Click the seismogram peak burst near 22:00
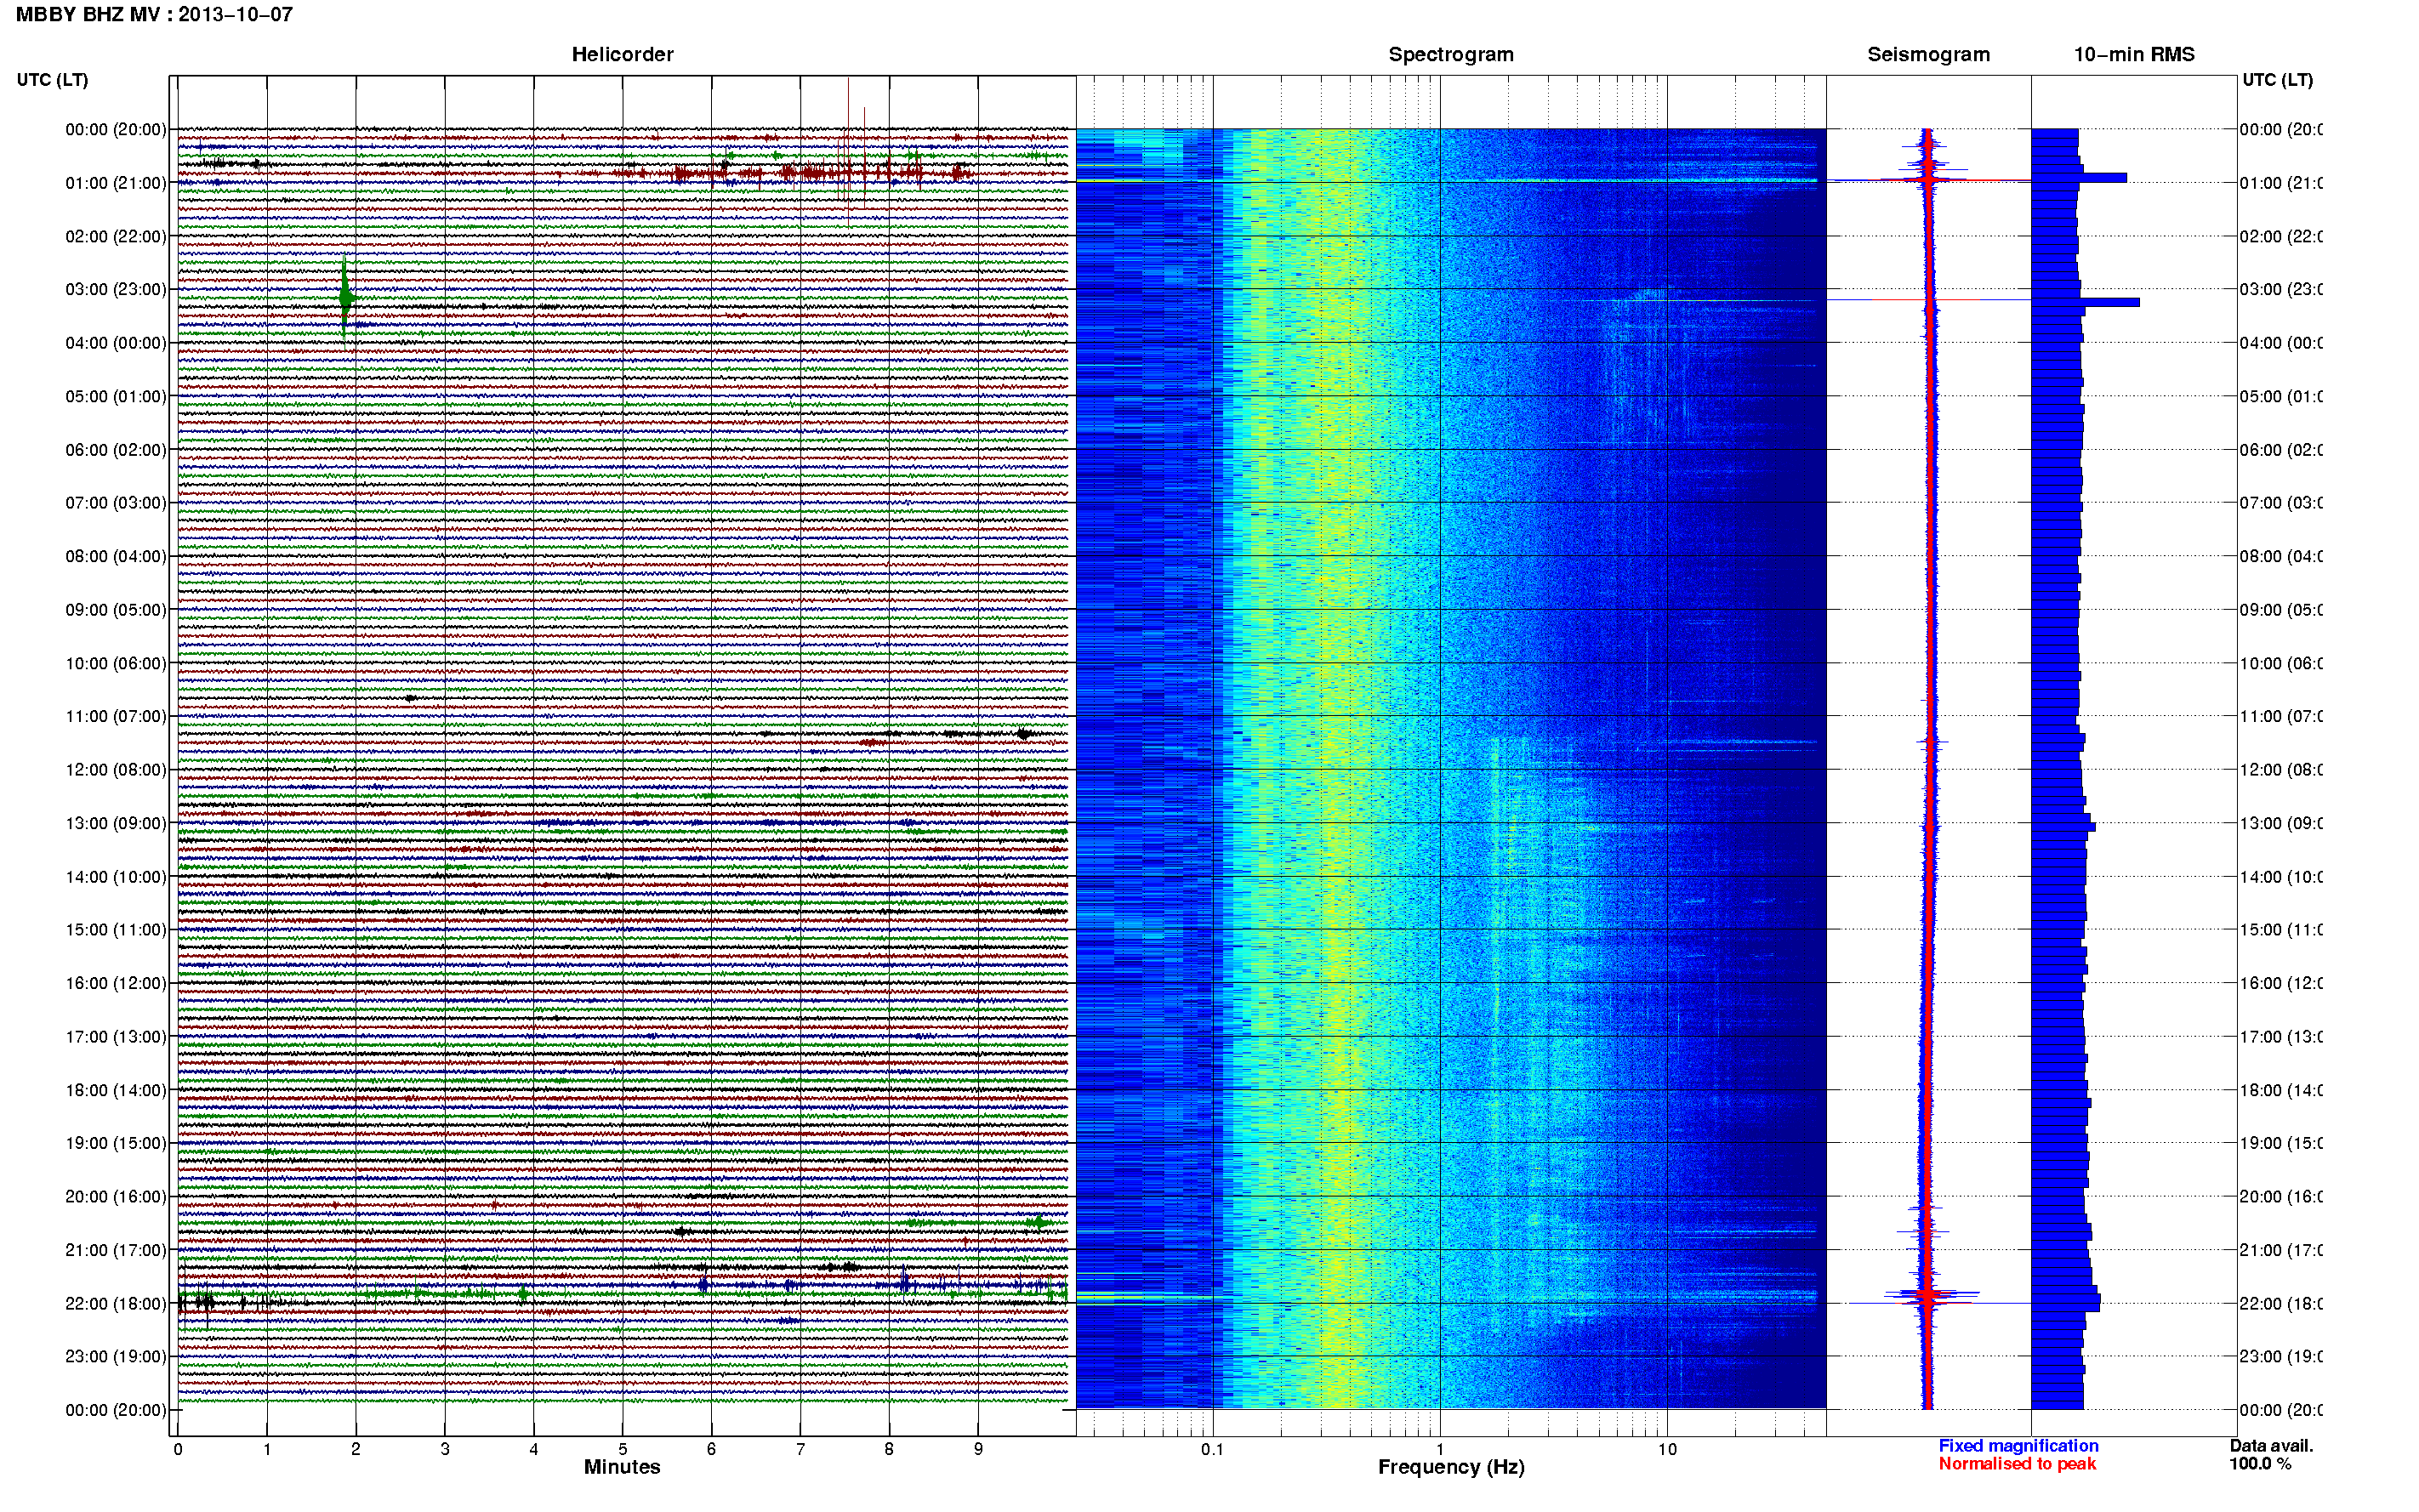Image resolution: width=2419 pixels, height=1512 pixels. tap(1928, 1296)
